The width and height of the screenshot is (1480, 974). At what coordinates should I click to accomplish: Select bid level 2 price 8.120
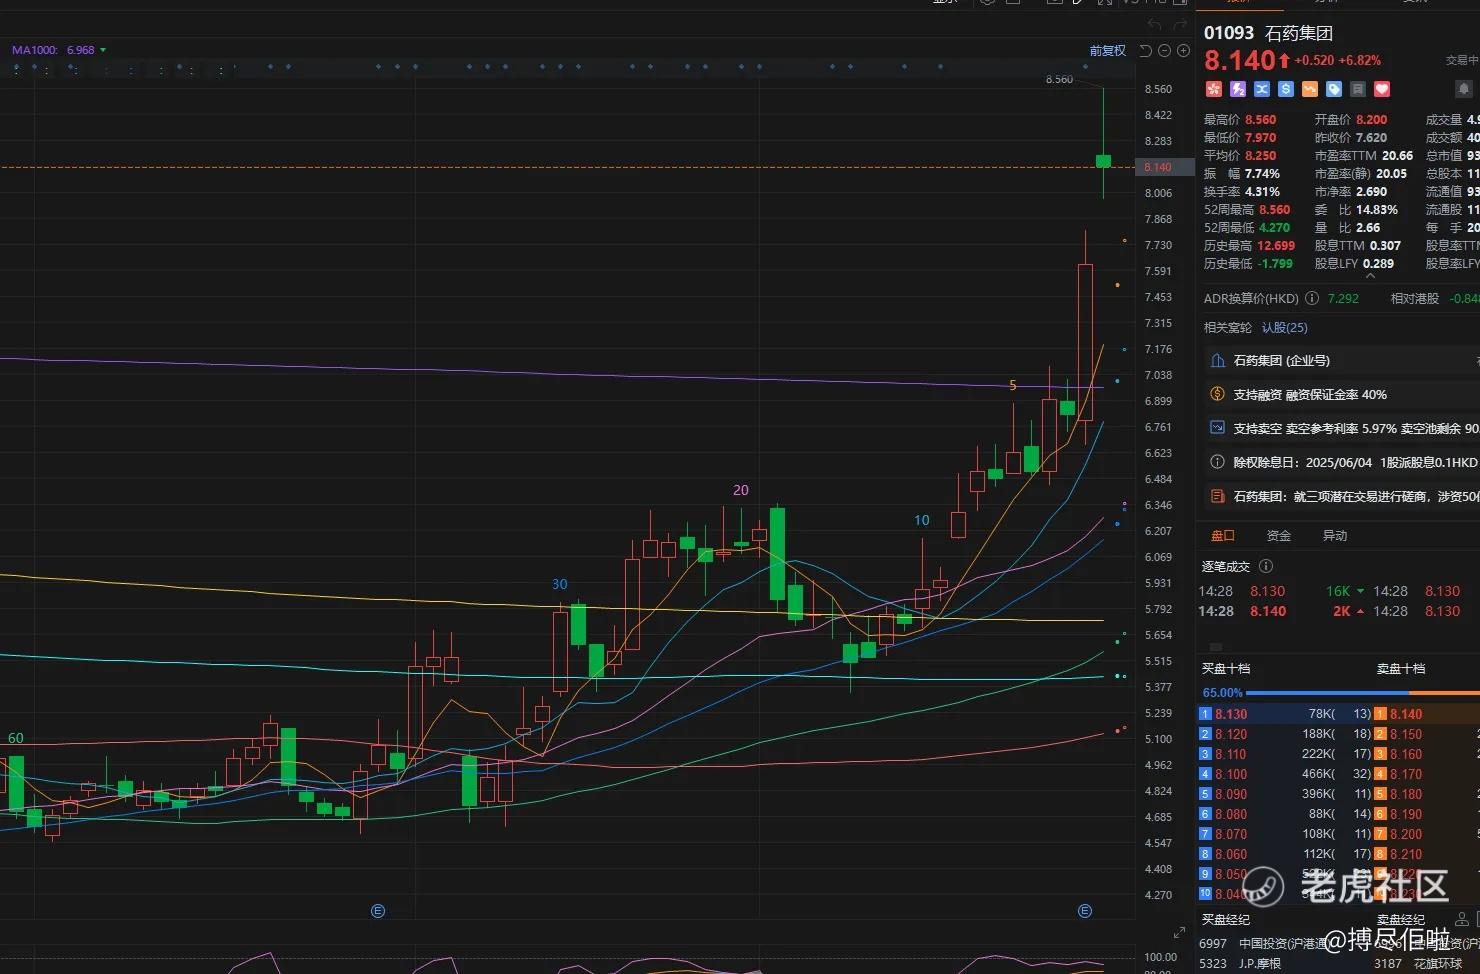click(x=1231, y=734)
